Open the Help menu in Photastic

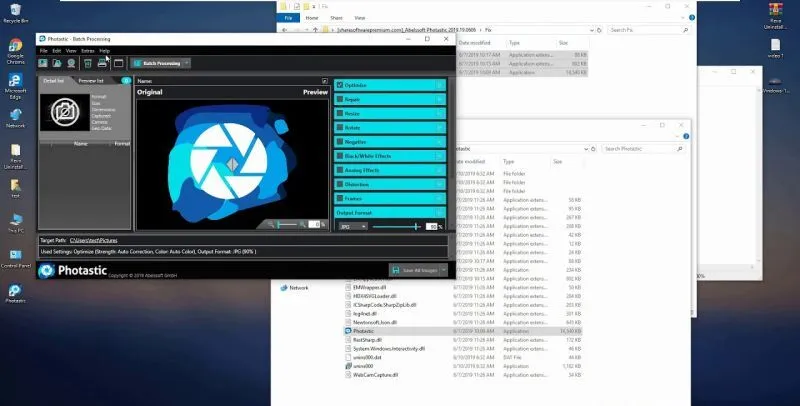(x=105, y=51)
